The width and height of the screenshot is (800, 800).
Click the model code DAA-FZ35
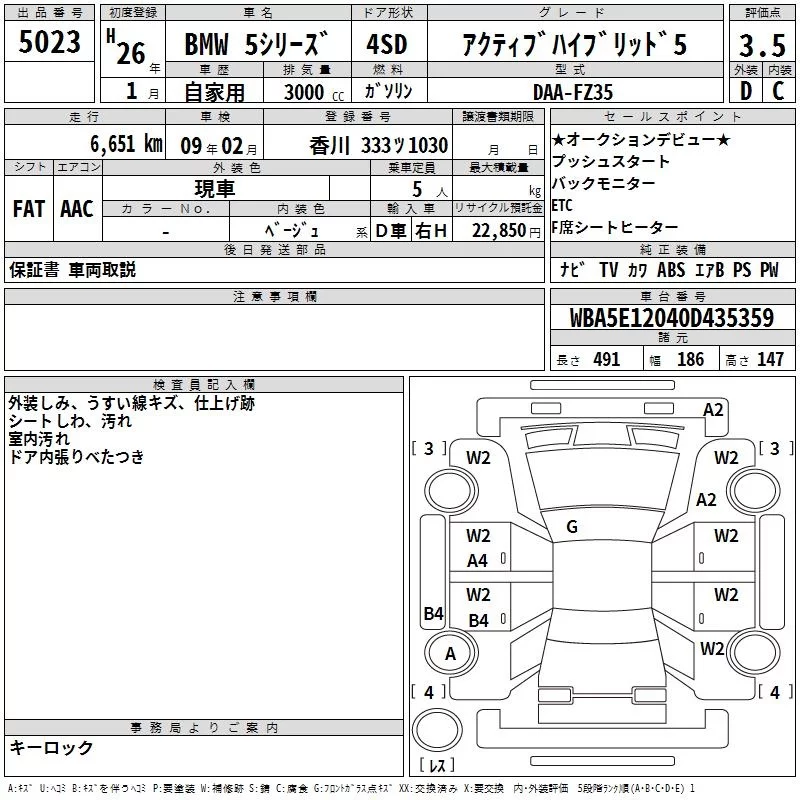pyautogui.click(x=573, y=92)
